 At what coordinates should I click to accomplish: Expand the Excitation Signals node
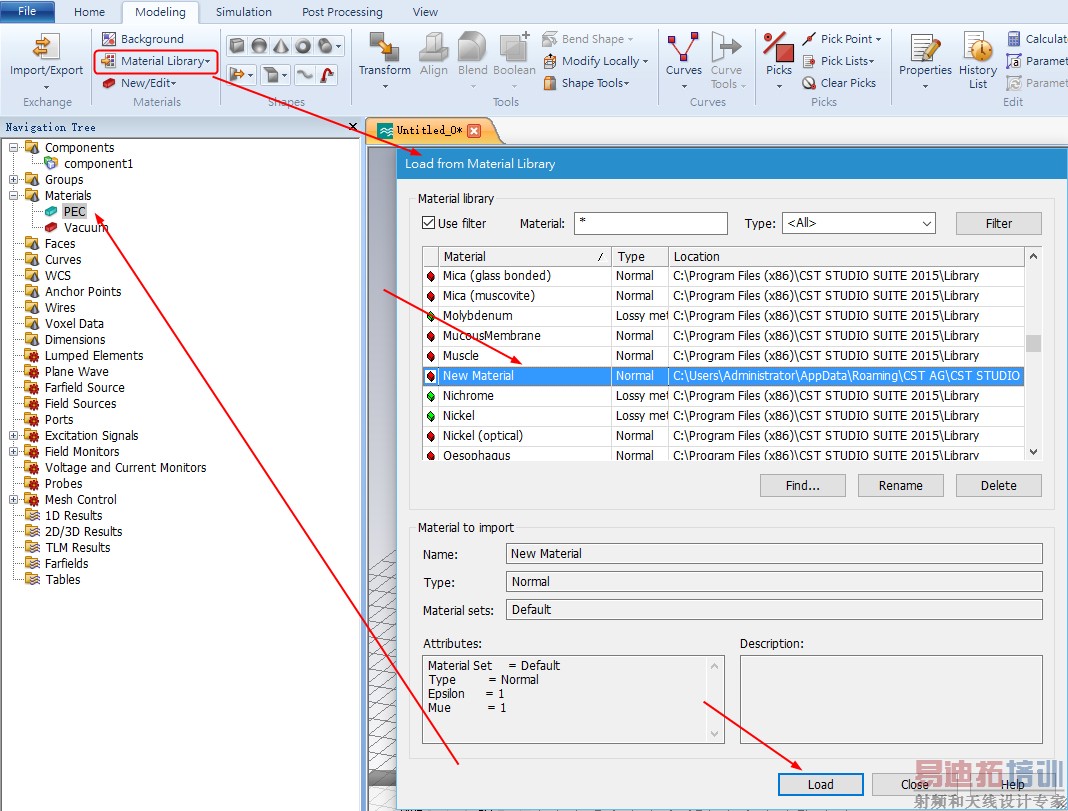(13, 435)
